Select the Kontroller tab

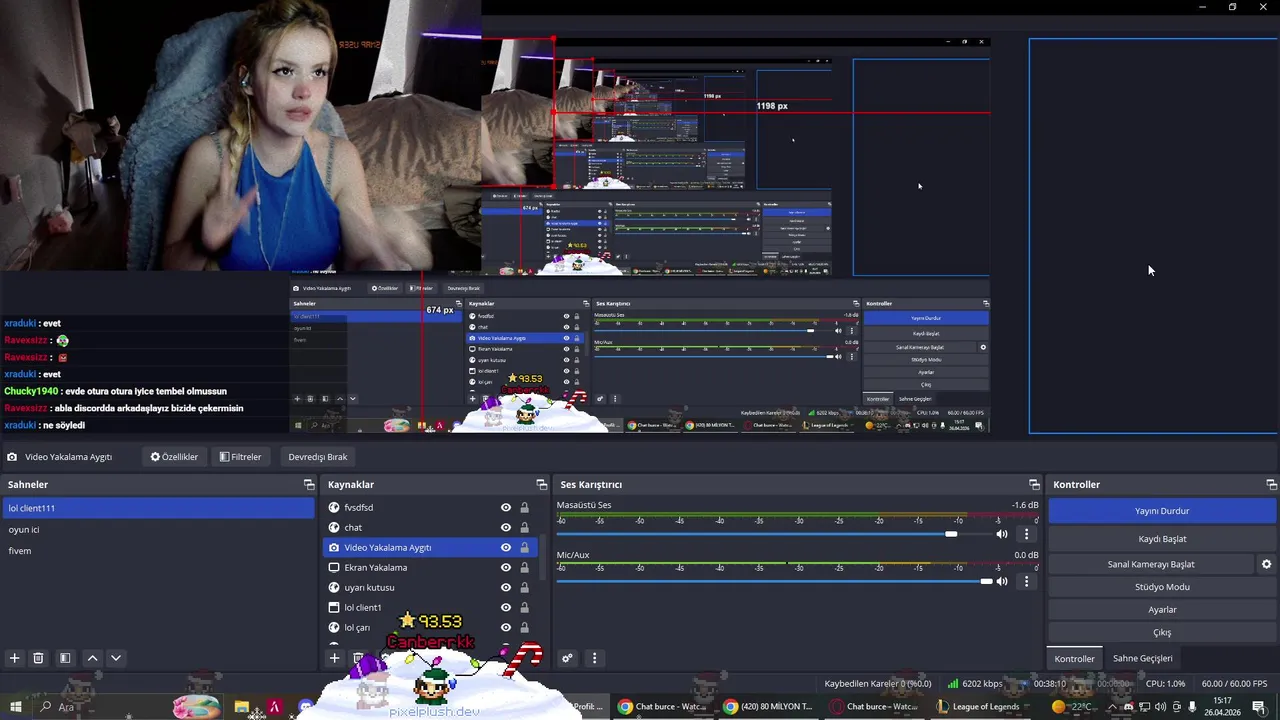tap(1074, 658)
